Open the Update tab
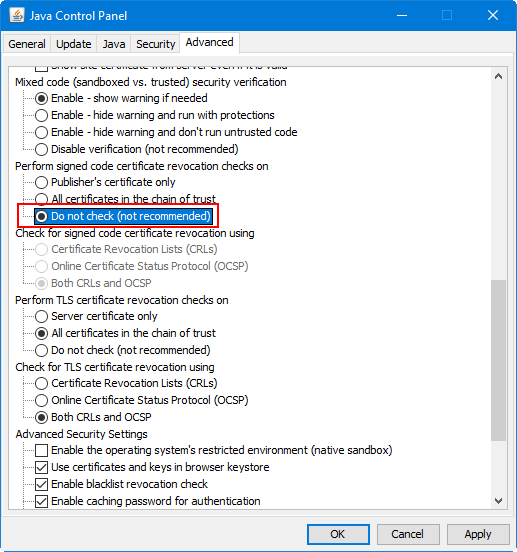Screen dimensions: 517x552 (x=74, y=44)
